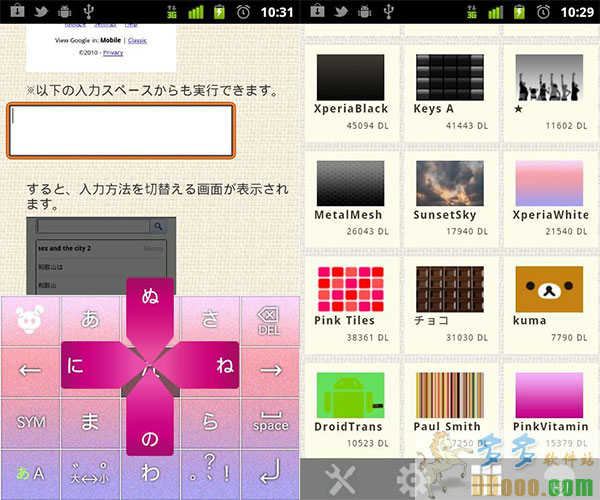Tap Android debug icon in left status bar
The image size is (600, 500).
point(65,11)
